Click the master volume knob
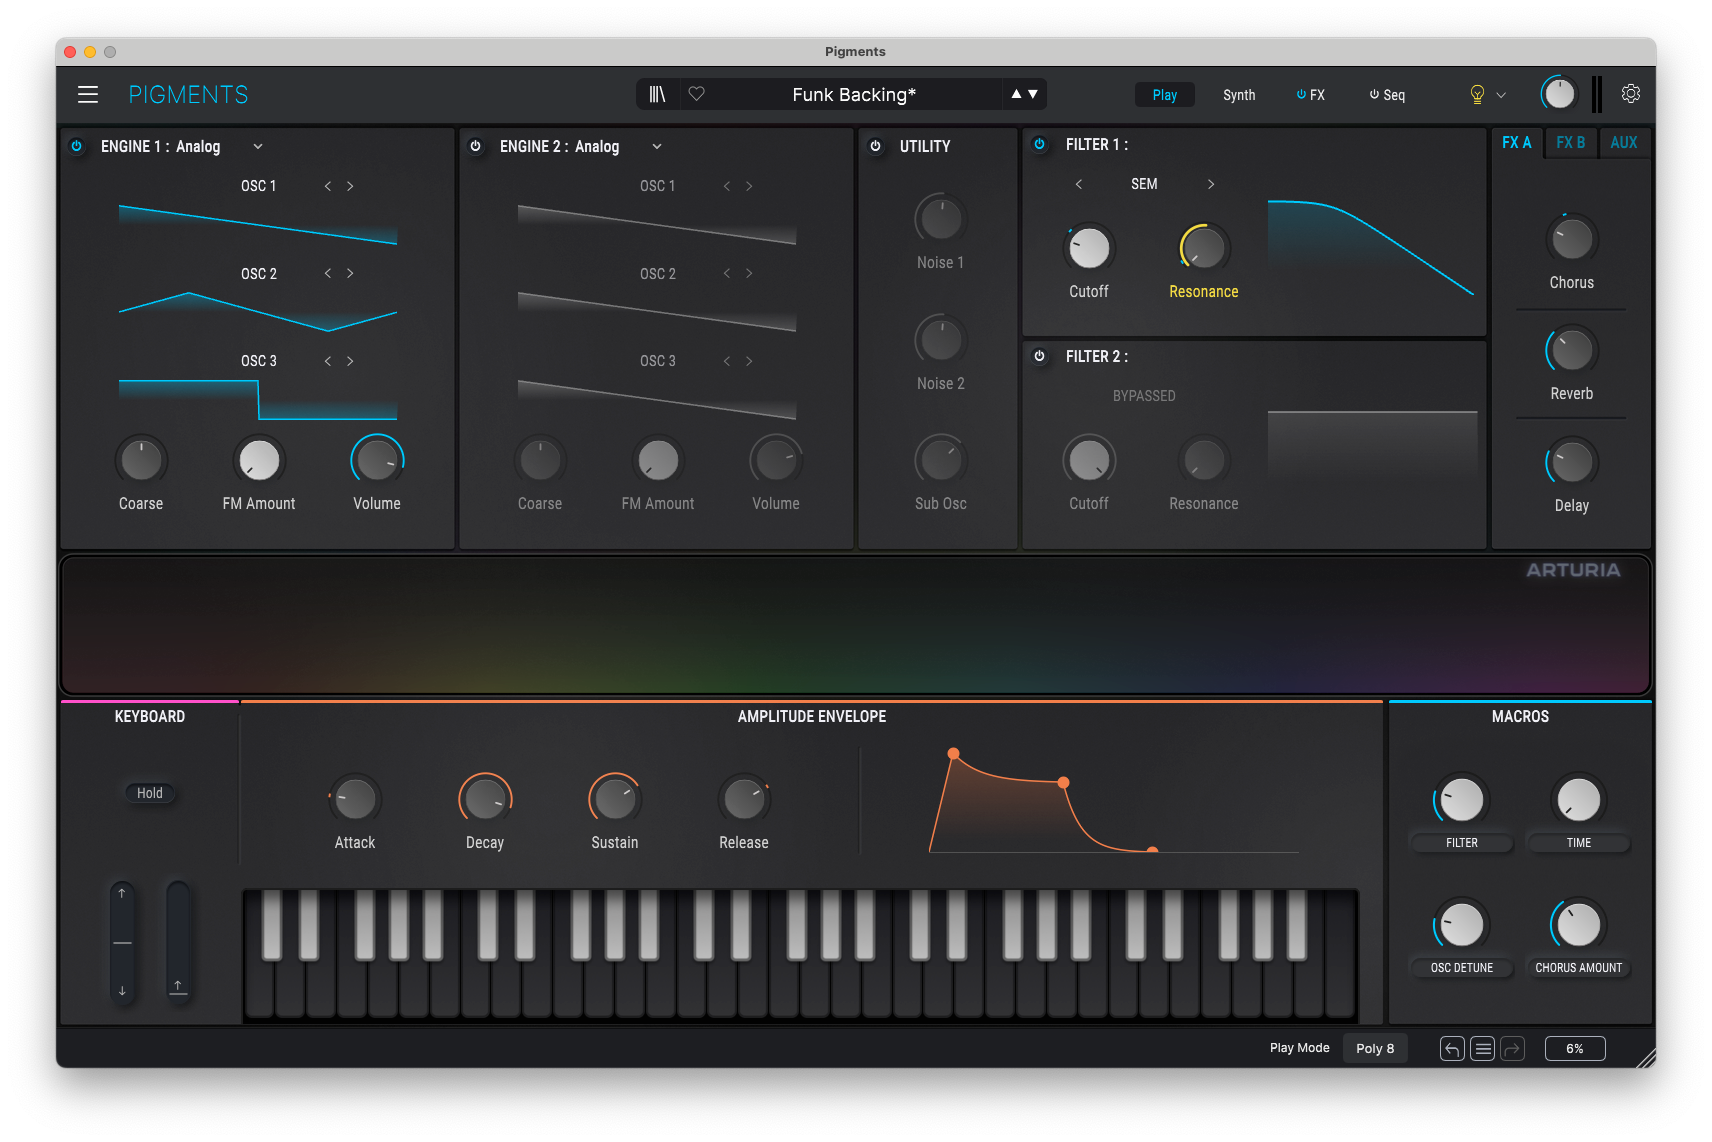The height and width of the screenshot is (1142, 1712). 1559,94
